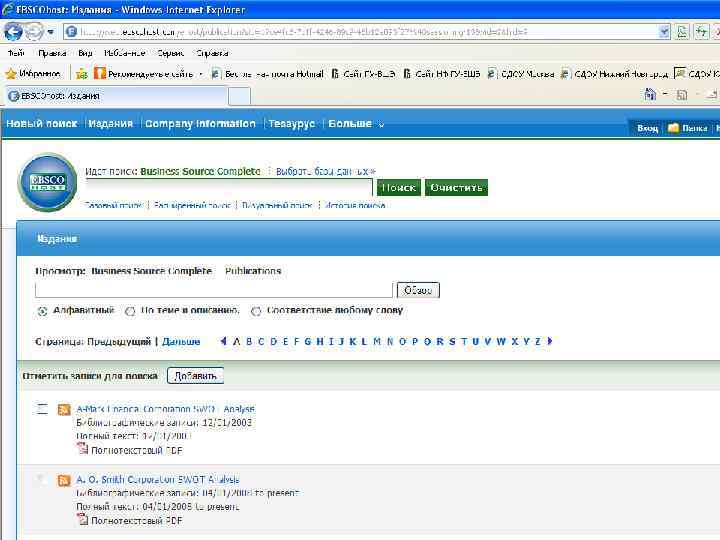Open Тезаурус in navigation bar
This screenshot has height=540, width=720.
coord(292,124)
